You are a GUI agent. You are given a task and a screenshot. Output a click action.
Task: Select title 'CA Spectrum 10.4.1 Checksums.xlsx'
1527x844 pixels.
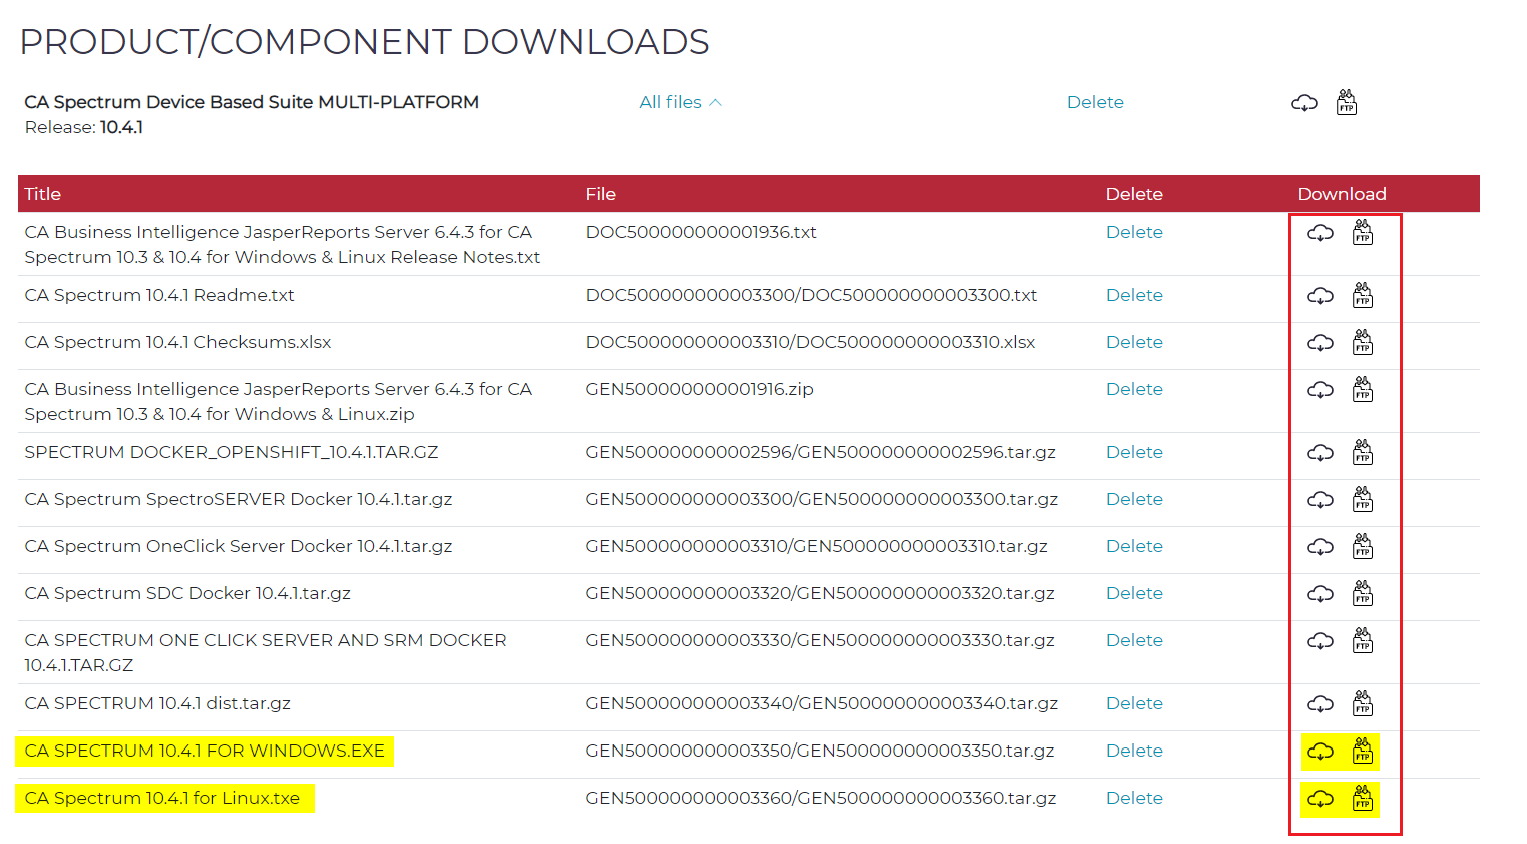click(x=178, y=342)
